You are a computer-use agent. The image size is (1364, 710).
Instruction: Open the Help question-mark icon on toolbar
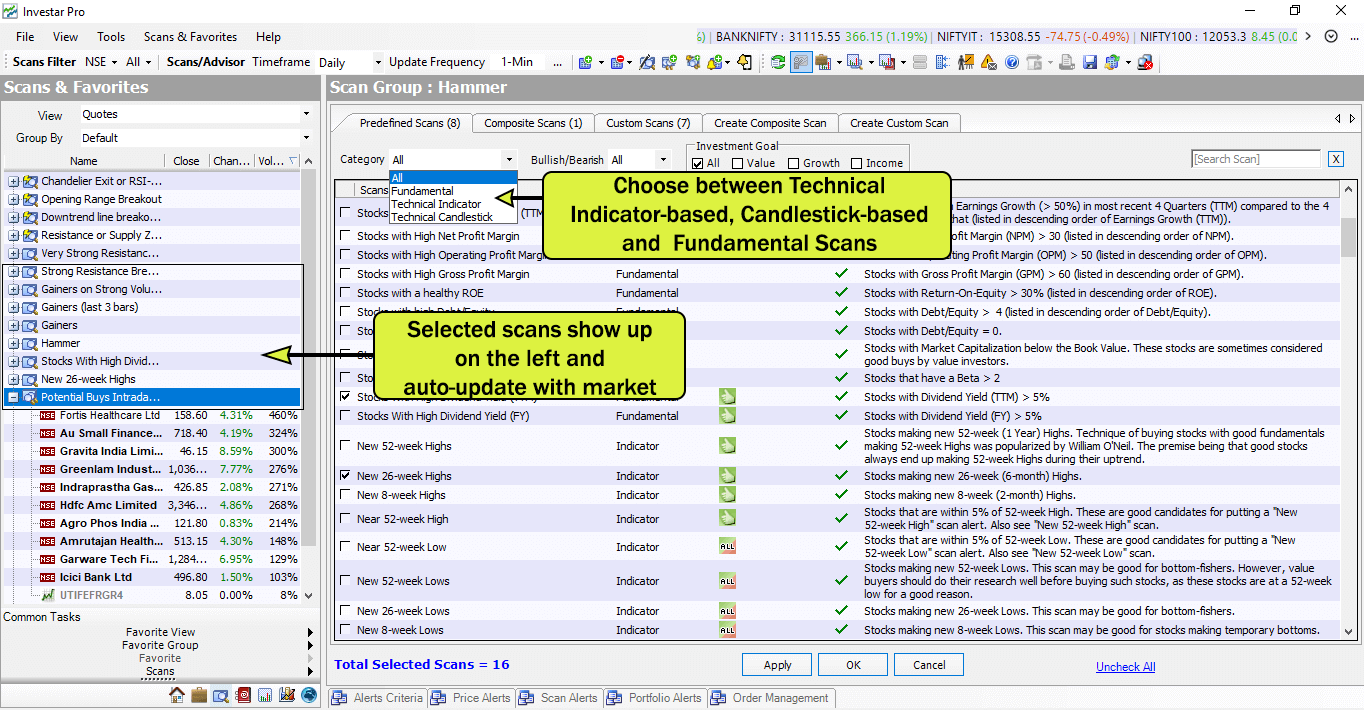1012,62
